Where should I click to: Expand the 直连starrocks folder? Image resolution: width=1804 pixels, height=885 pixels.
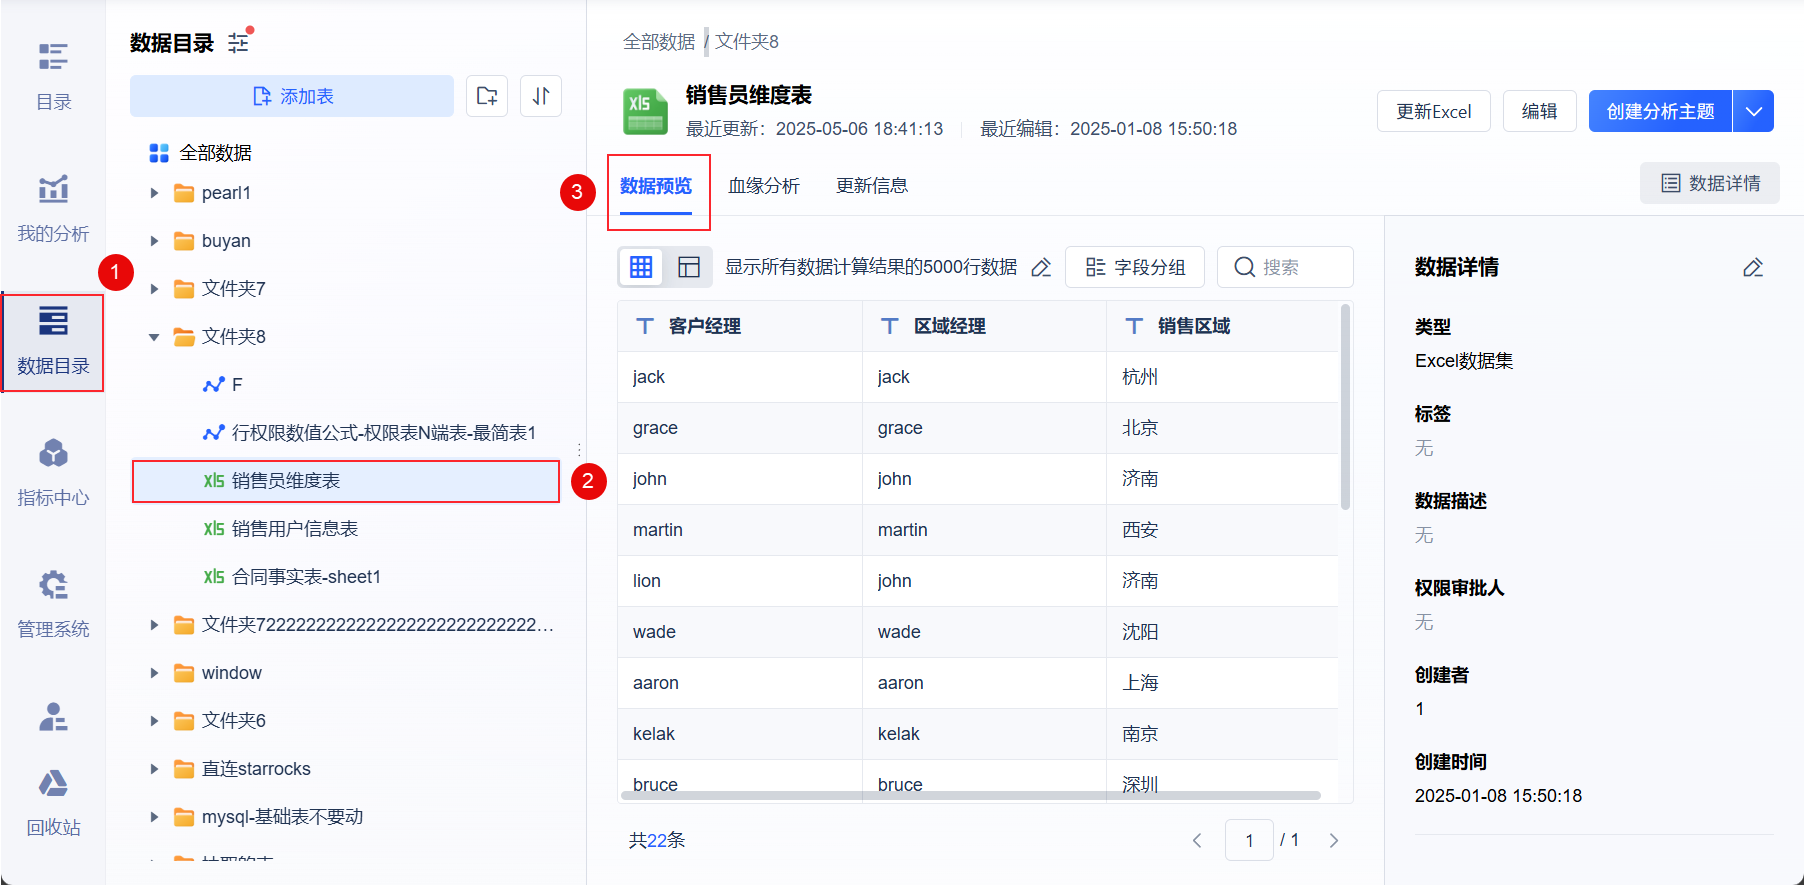[154, 769]
